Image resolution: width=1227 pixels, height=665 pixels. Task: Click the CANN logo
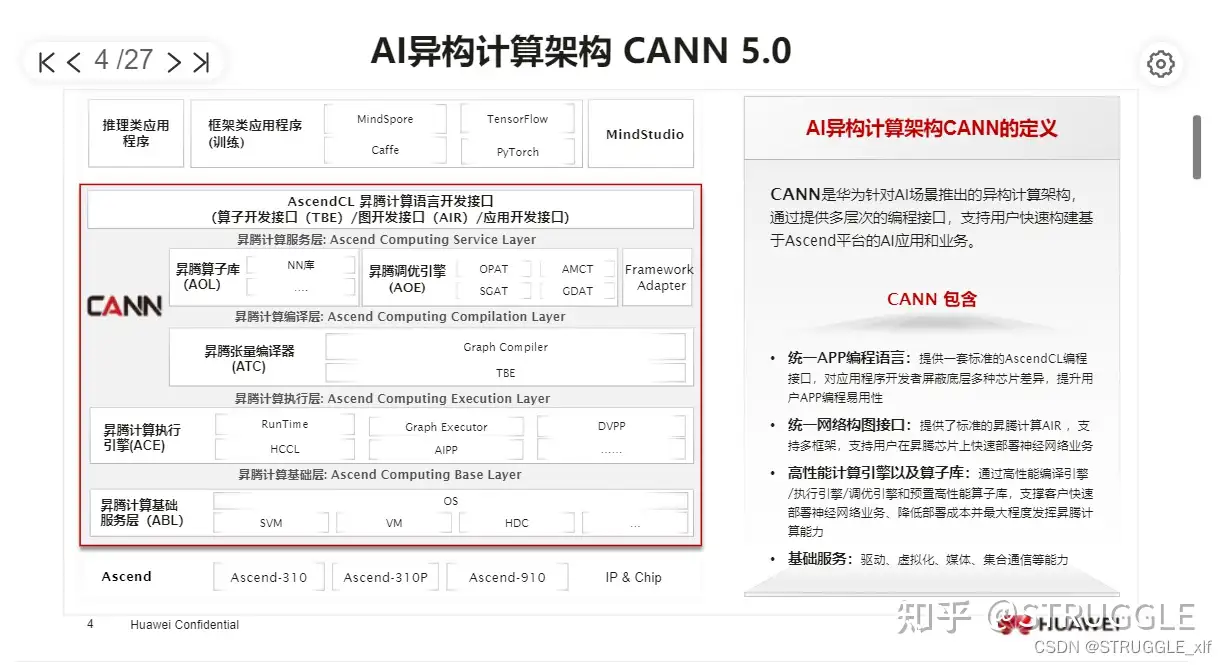[x=124, y=305]
